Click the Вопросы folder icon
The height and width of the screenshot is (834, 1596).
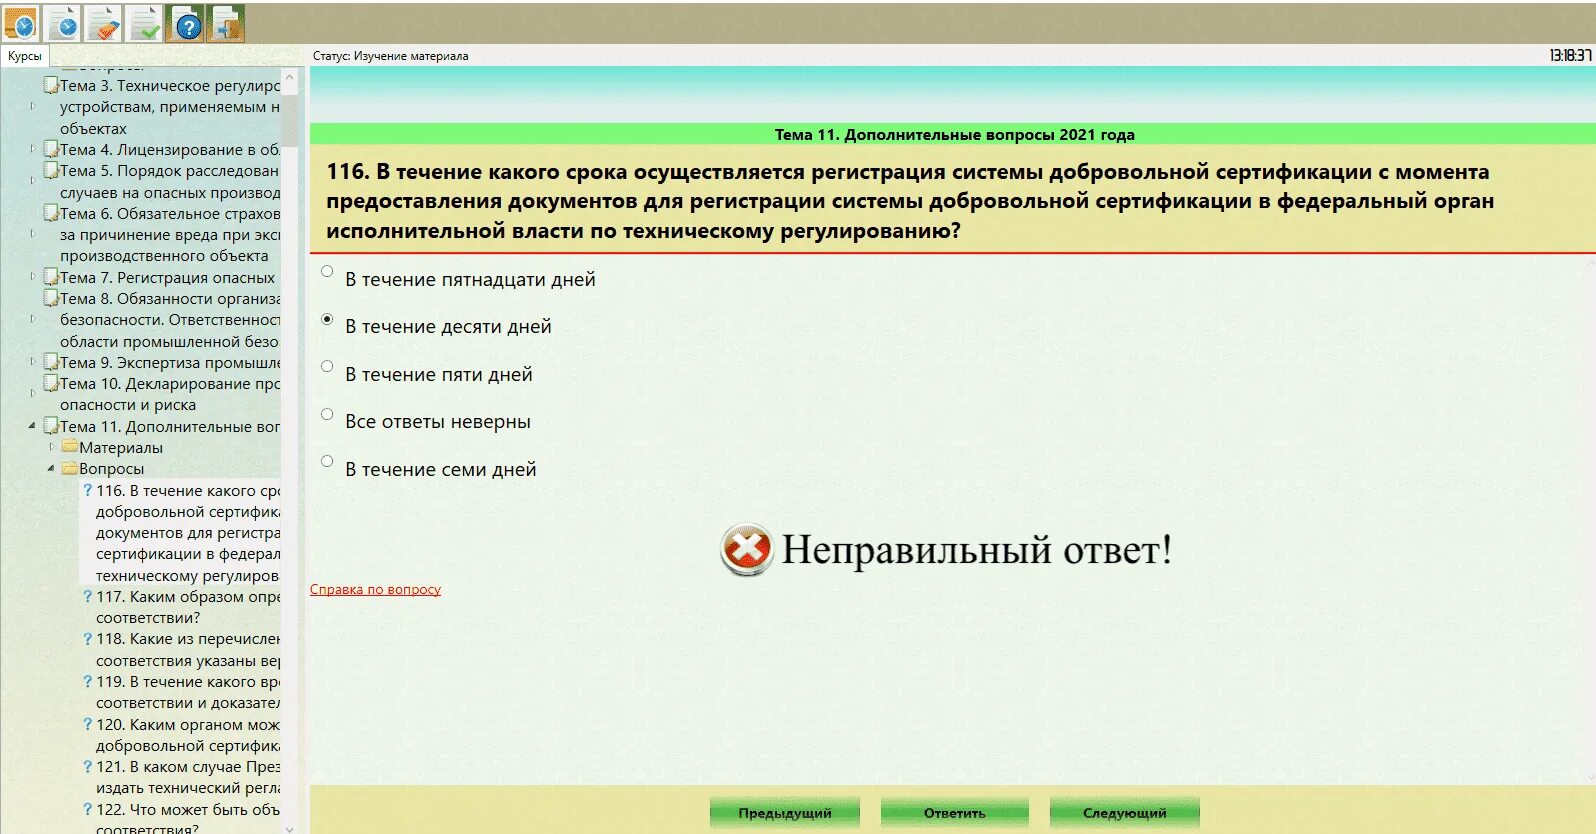[x=70, y=468]
